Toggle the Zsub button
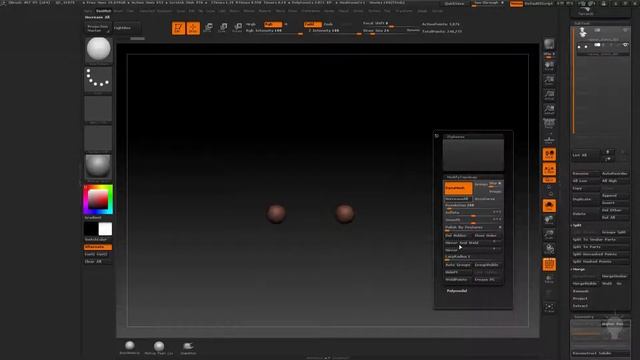This screenshot has width=640, height=360. tap(328, 24)
